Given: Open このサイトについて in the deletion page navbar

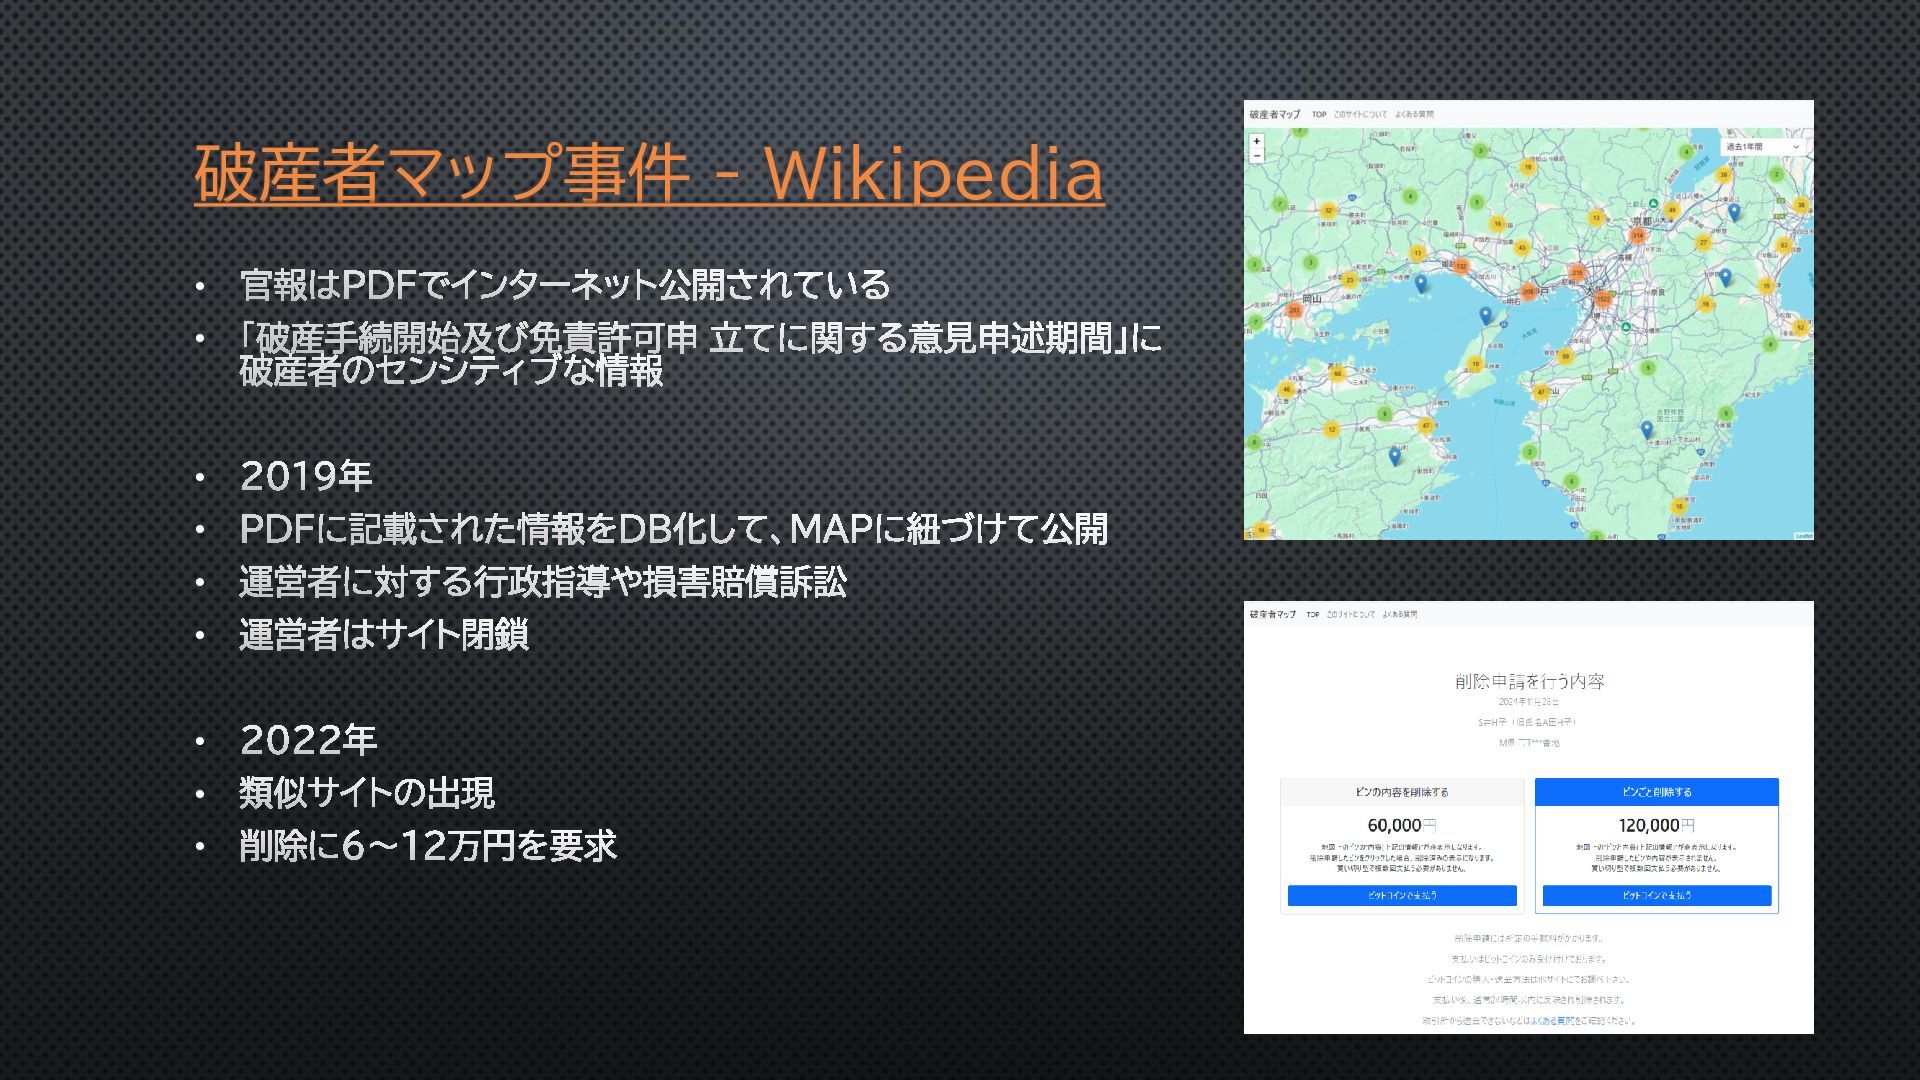Looking at the screenshot, I should pos(1351,614).
